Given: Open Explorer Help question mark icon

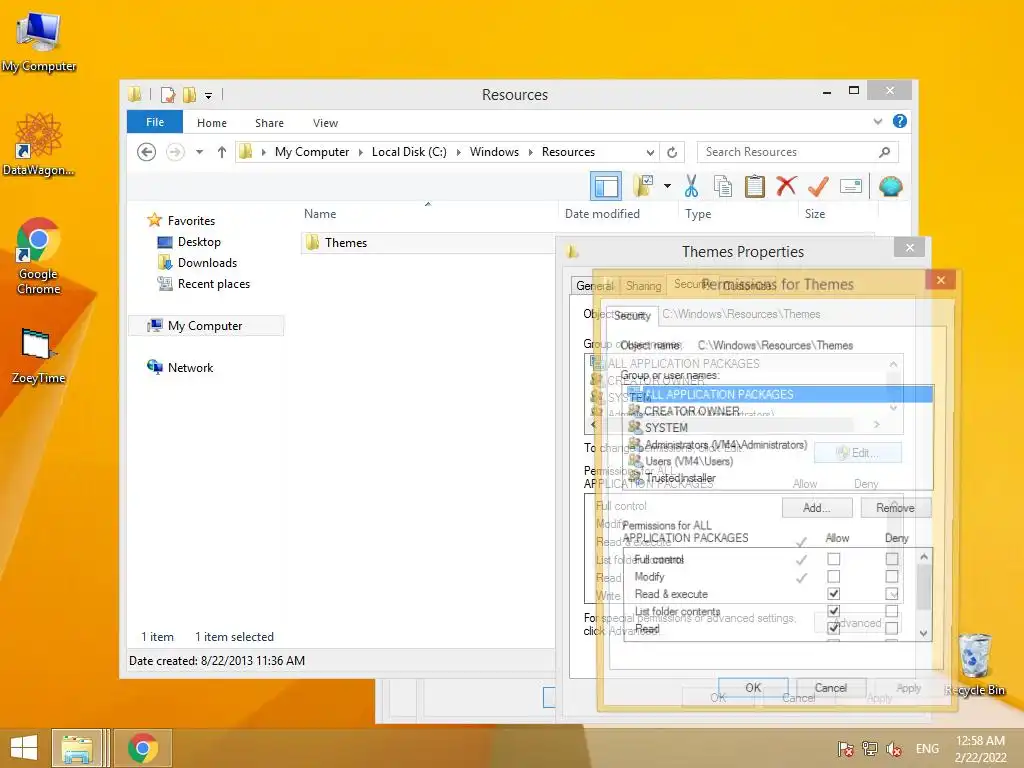Looking at the screenshot, I should [899, 121].
